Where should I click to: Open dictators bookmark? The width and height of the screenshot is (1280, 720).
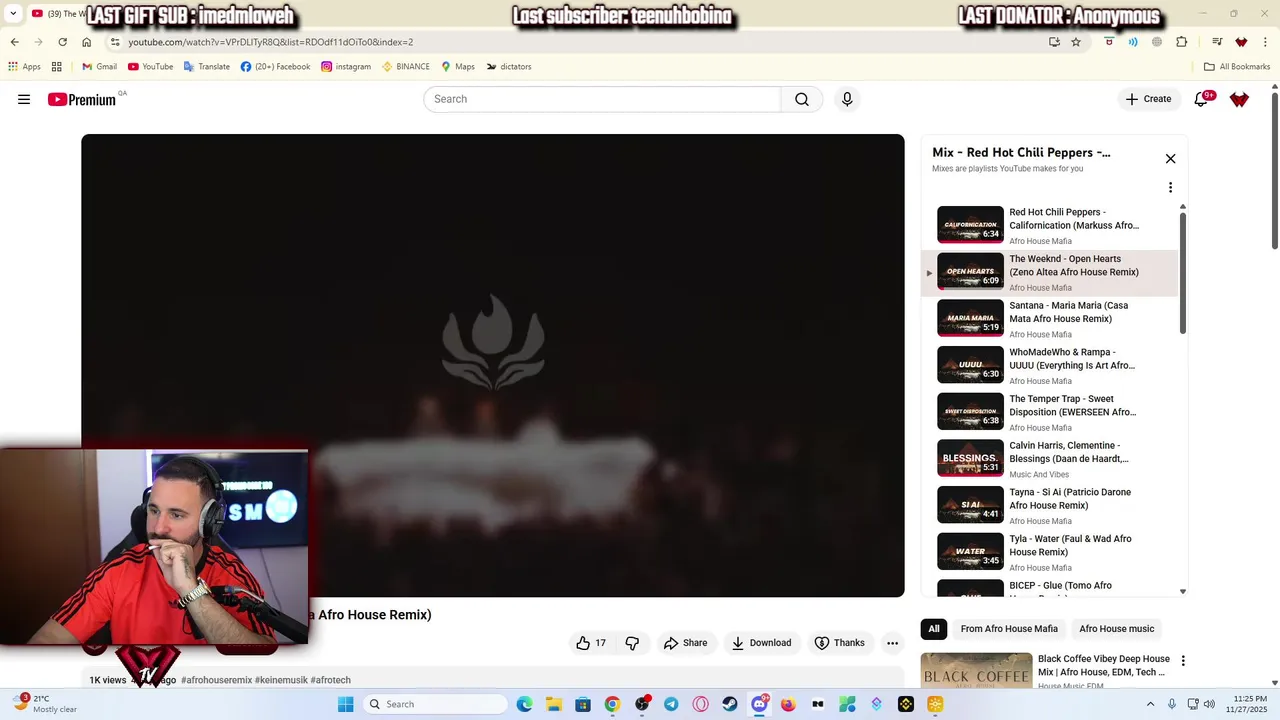(x=508, y=67)
